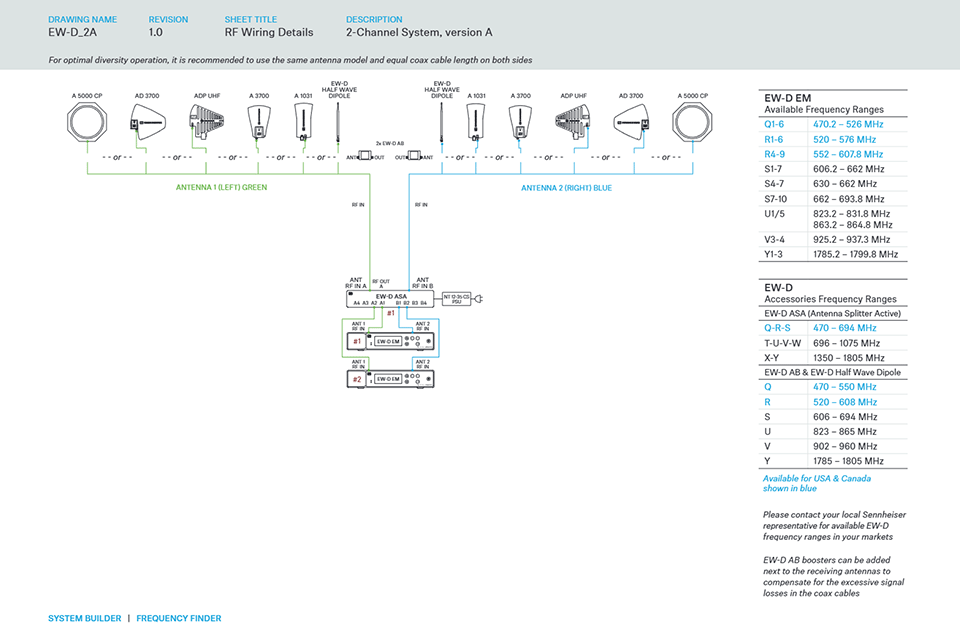Click the "552 – 607.8 MHz" value
The height and width of the screenshot is (640, 960).
[x=848, y=154]
